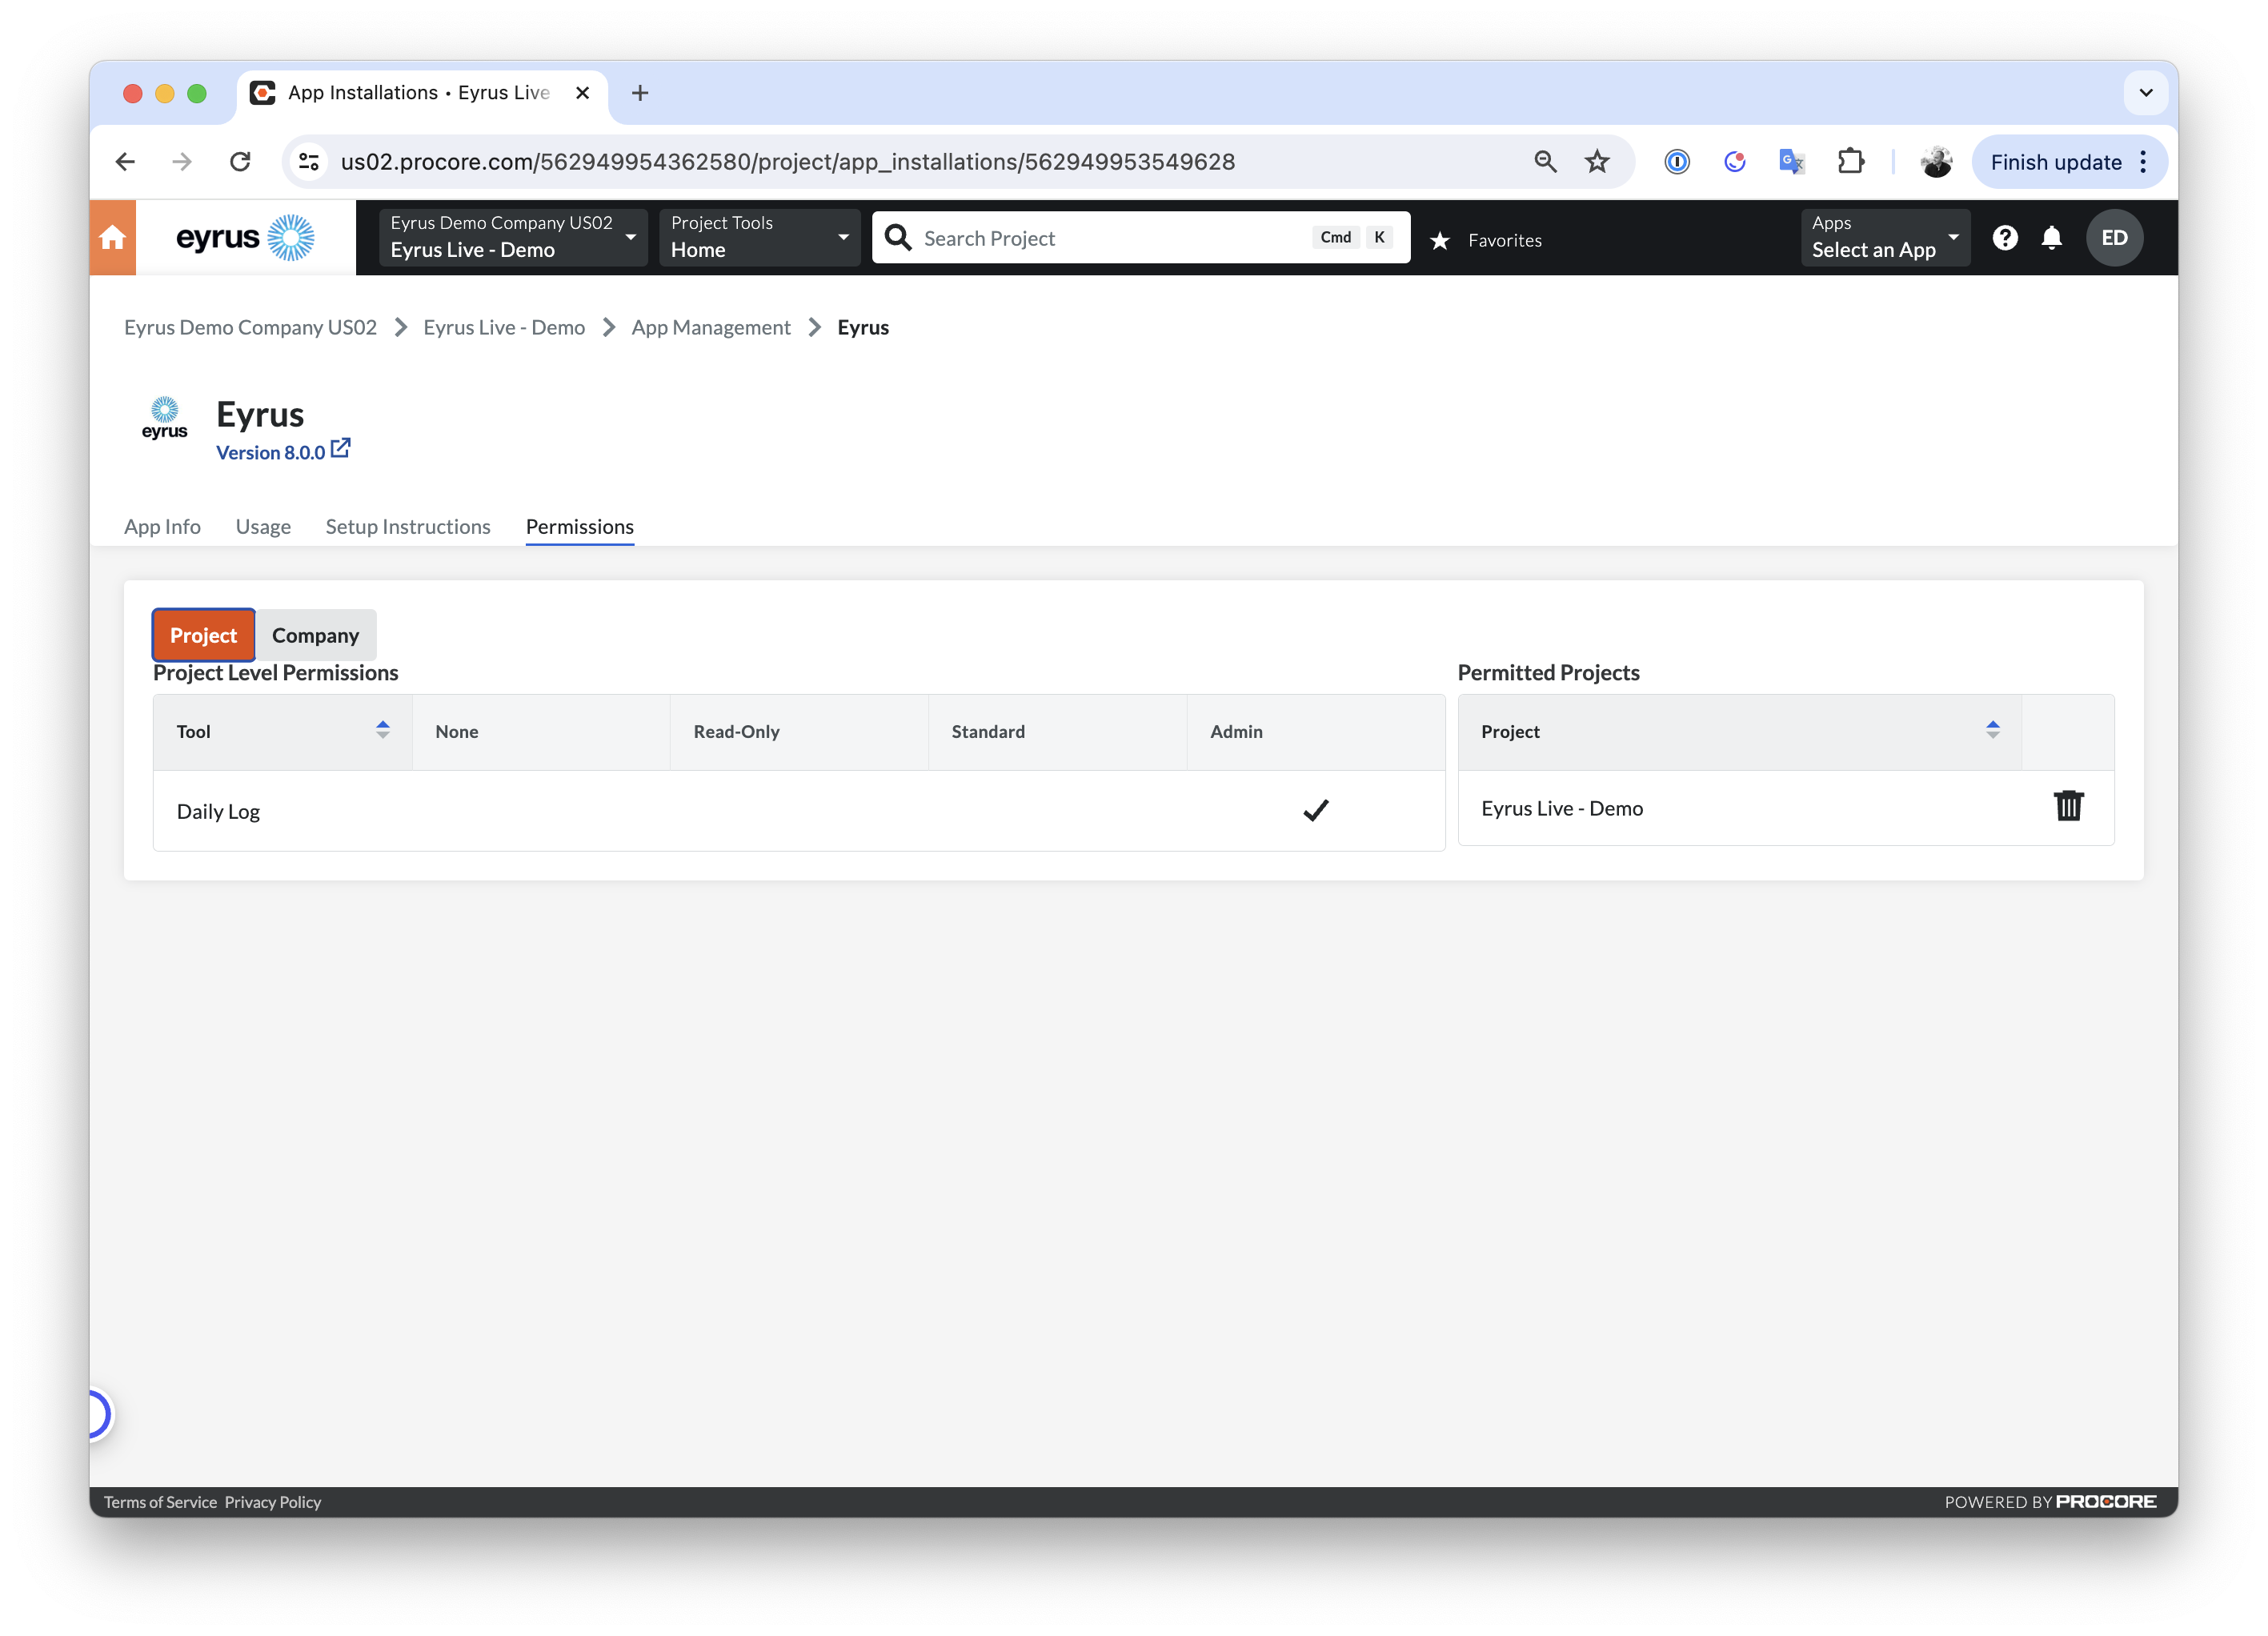Open the 1Password extension icon
The width and height of the screenshot is (2268, 1636).
click(1677, 162)
